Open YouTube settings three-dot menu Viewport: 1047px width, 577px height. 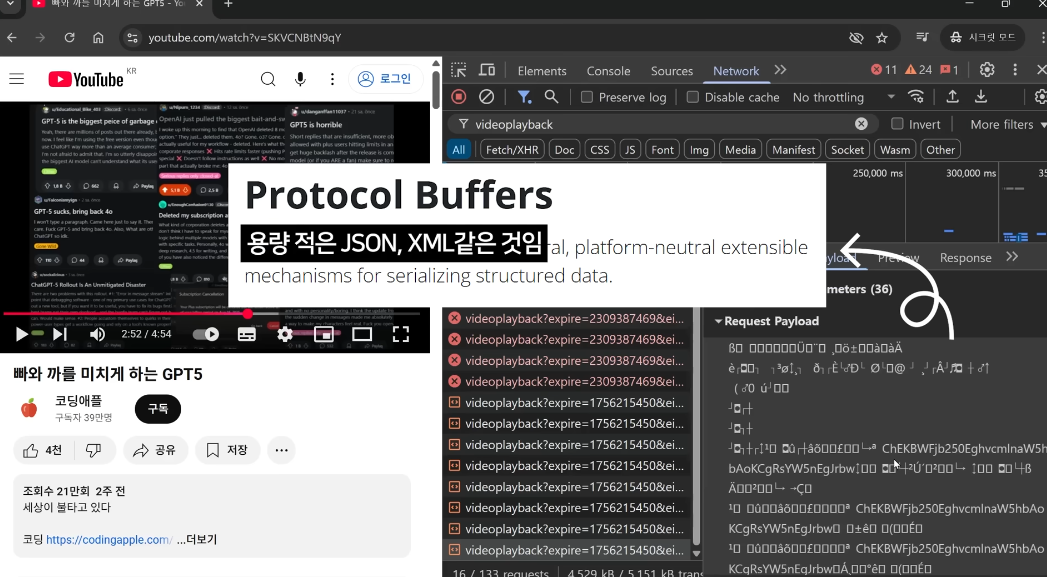tap(332, 79)
